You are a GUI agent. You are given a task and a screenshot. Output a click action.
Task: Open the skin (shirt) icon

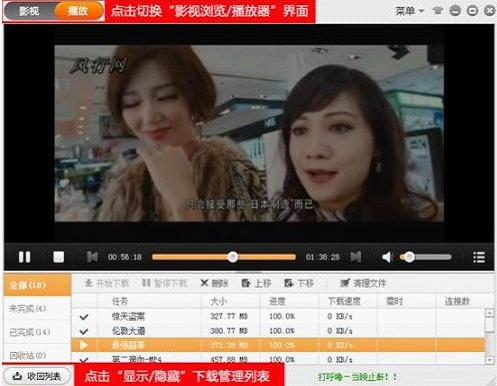click(x=438, y=11)
